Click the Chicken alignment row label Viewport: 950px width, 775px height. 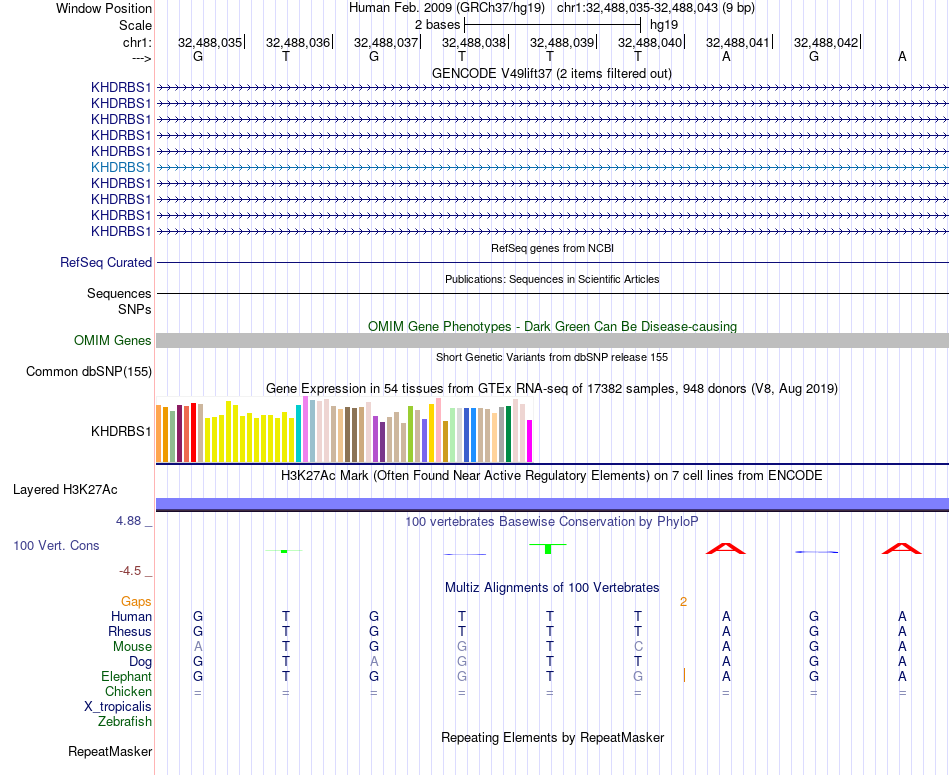(128, 691)
